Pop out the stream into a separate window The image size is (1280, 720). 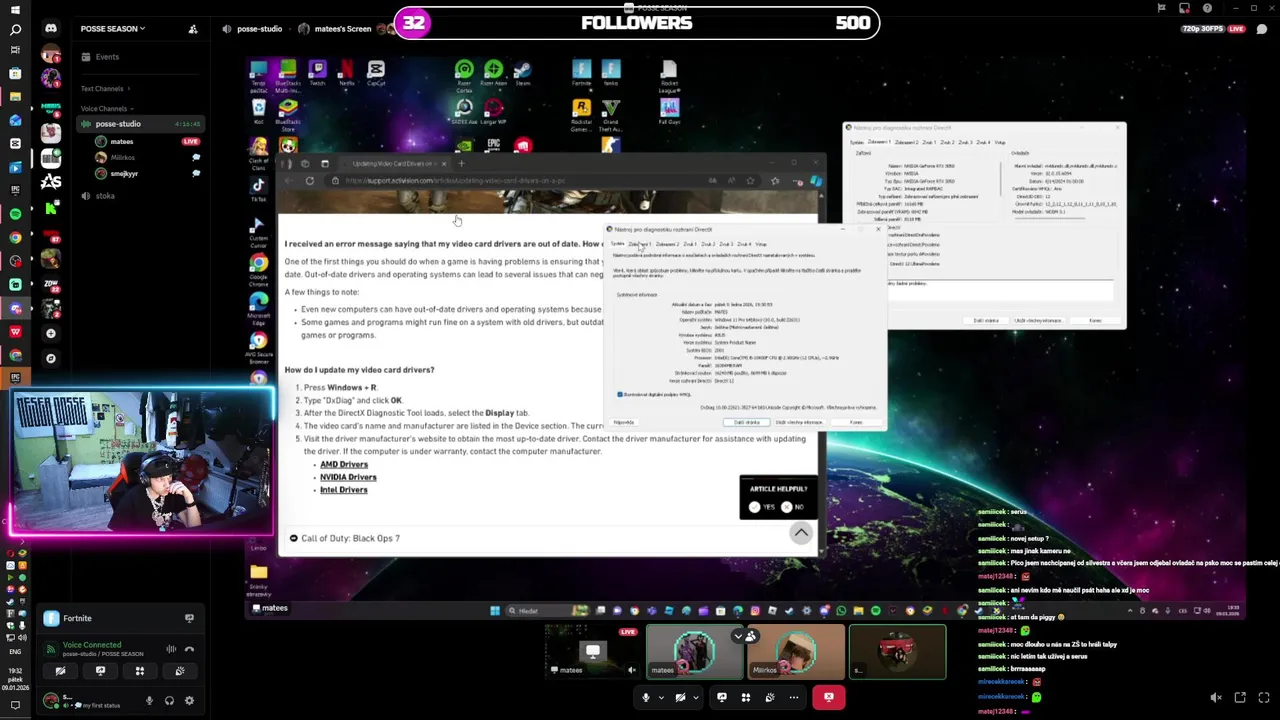click(x=1240, y=698)
